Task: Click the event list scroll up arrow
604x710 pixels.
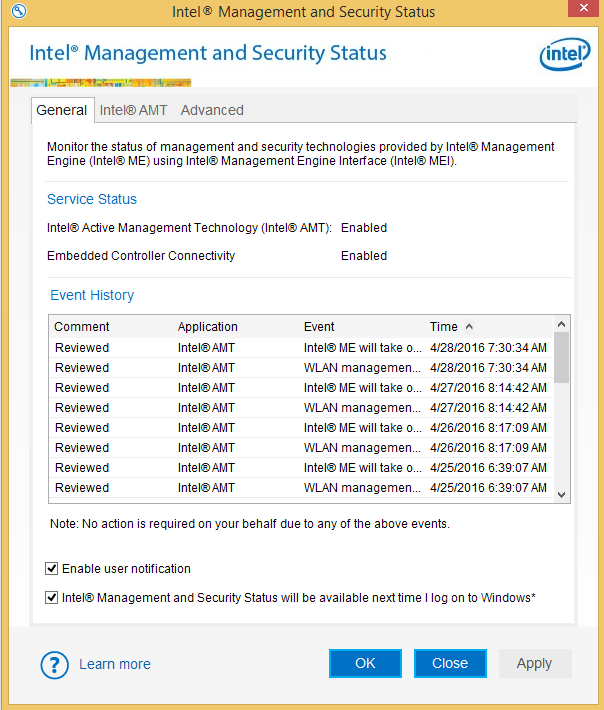Action: (x=561, y=325)
